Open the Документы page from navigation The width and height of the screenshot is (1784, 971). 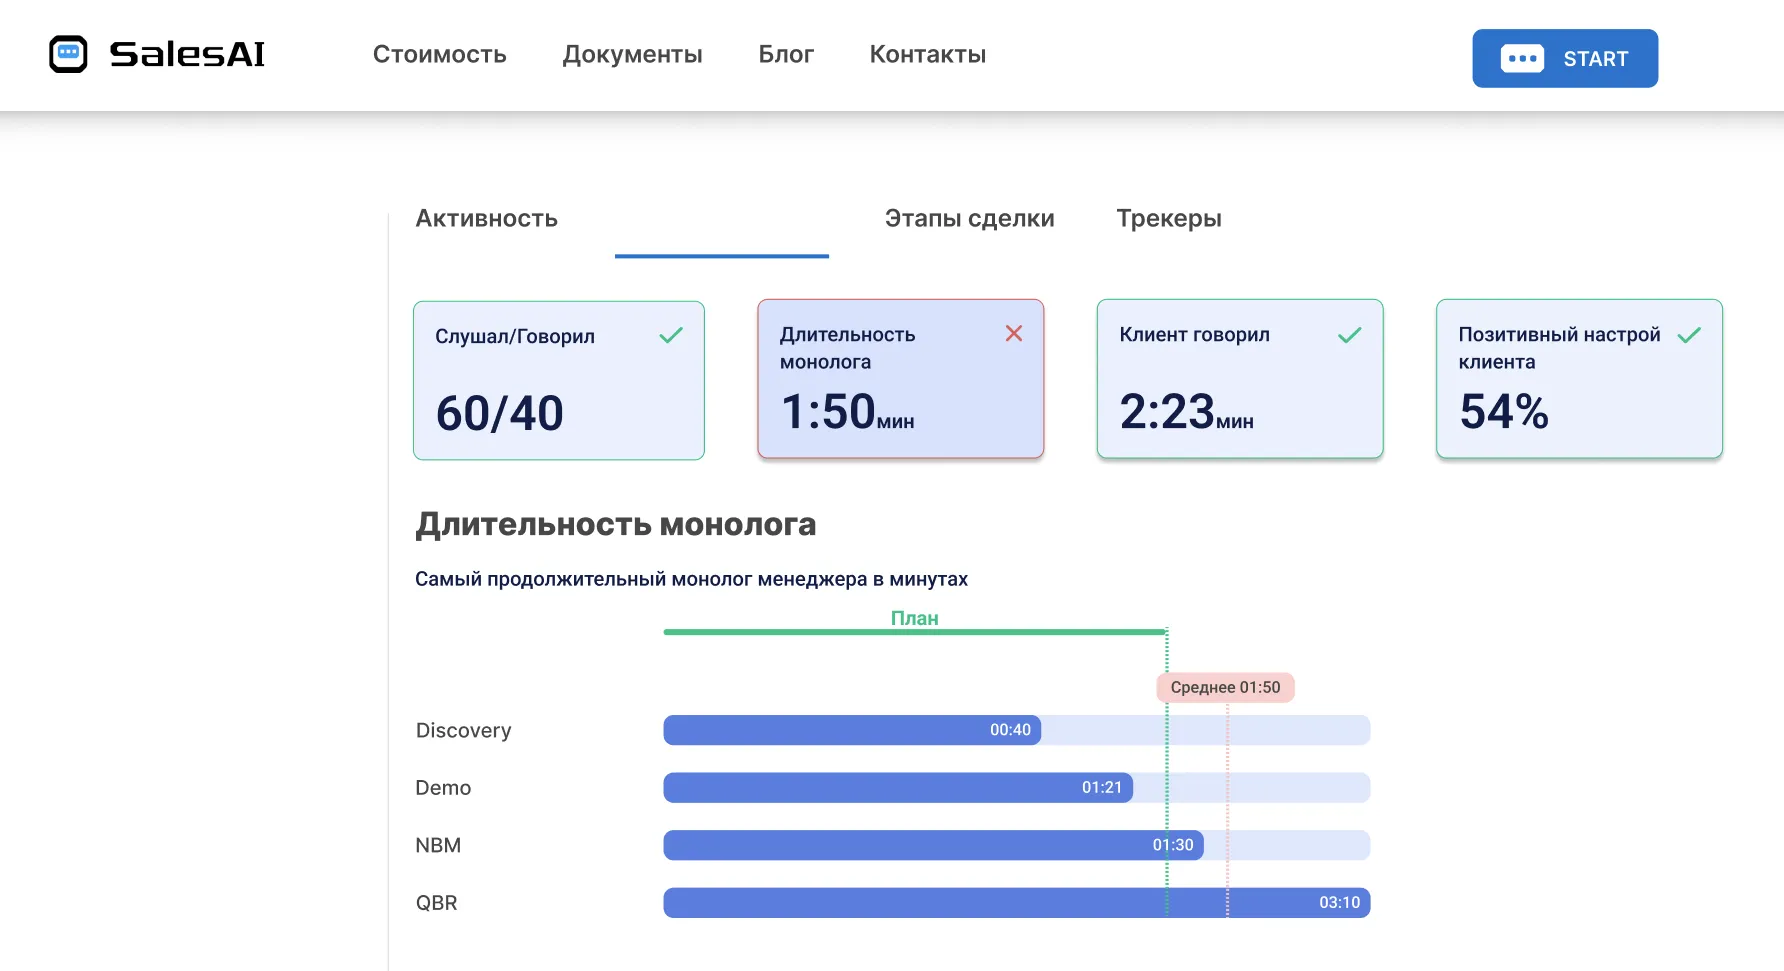632,55
